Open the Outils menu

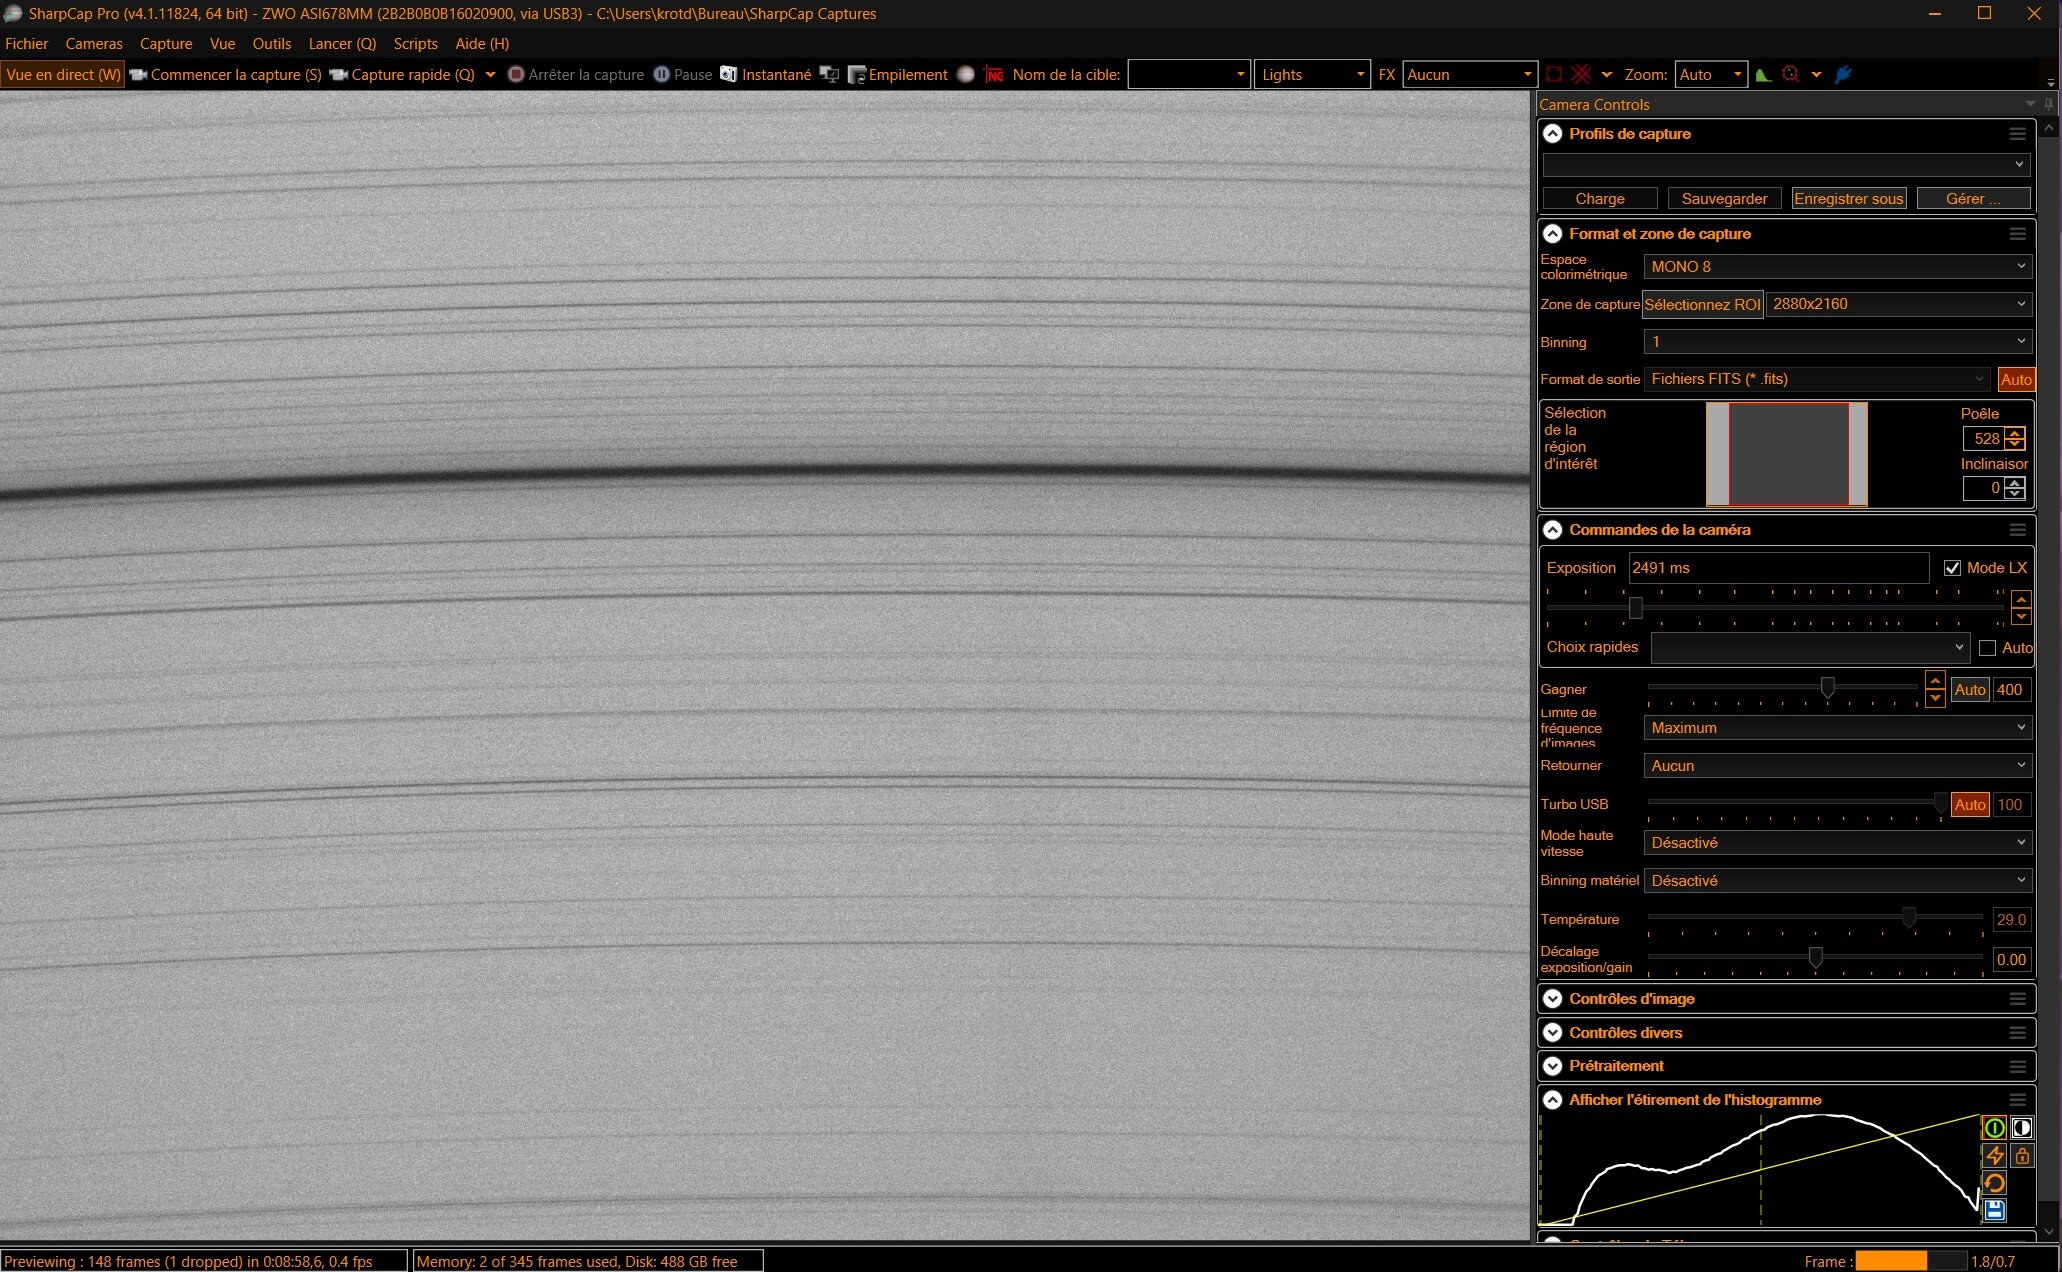[271, 44]
